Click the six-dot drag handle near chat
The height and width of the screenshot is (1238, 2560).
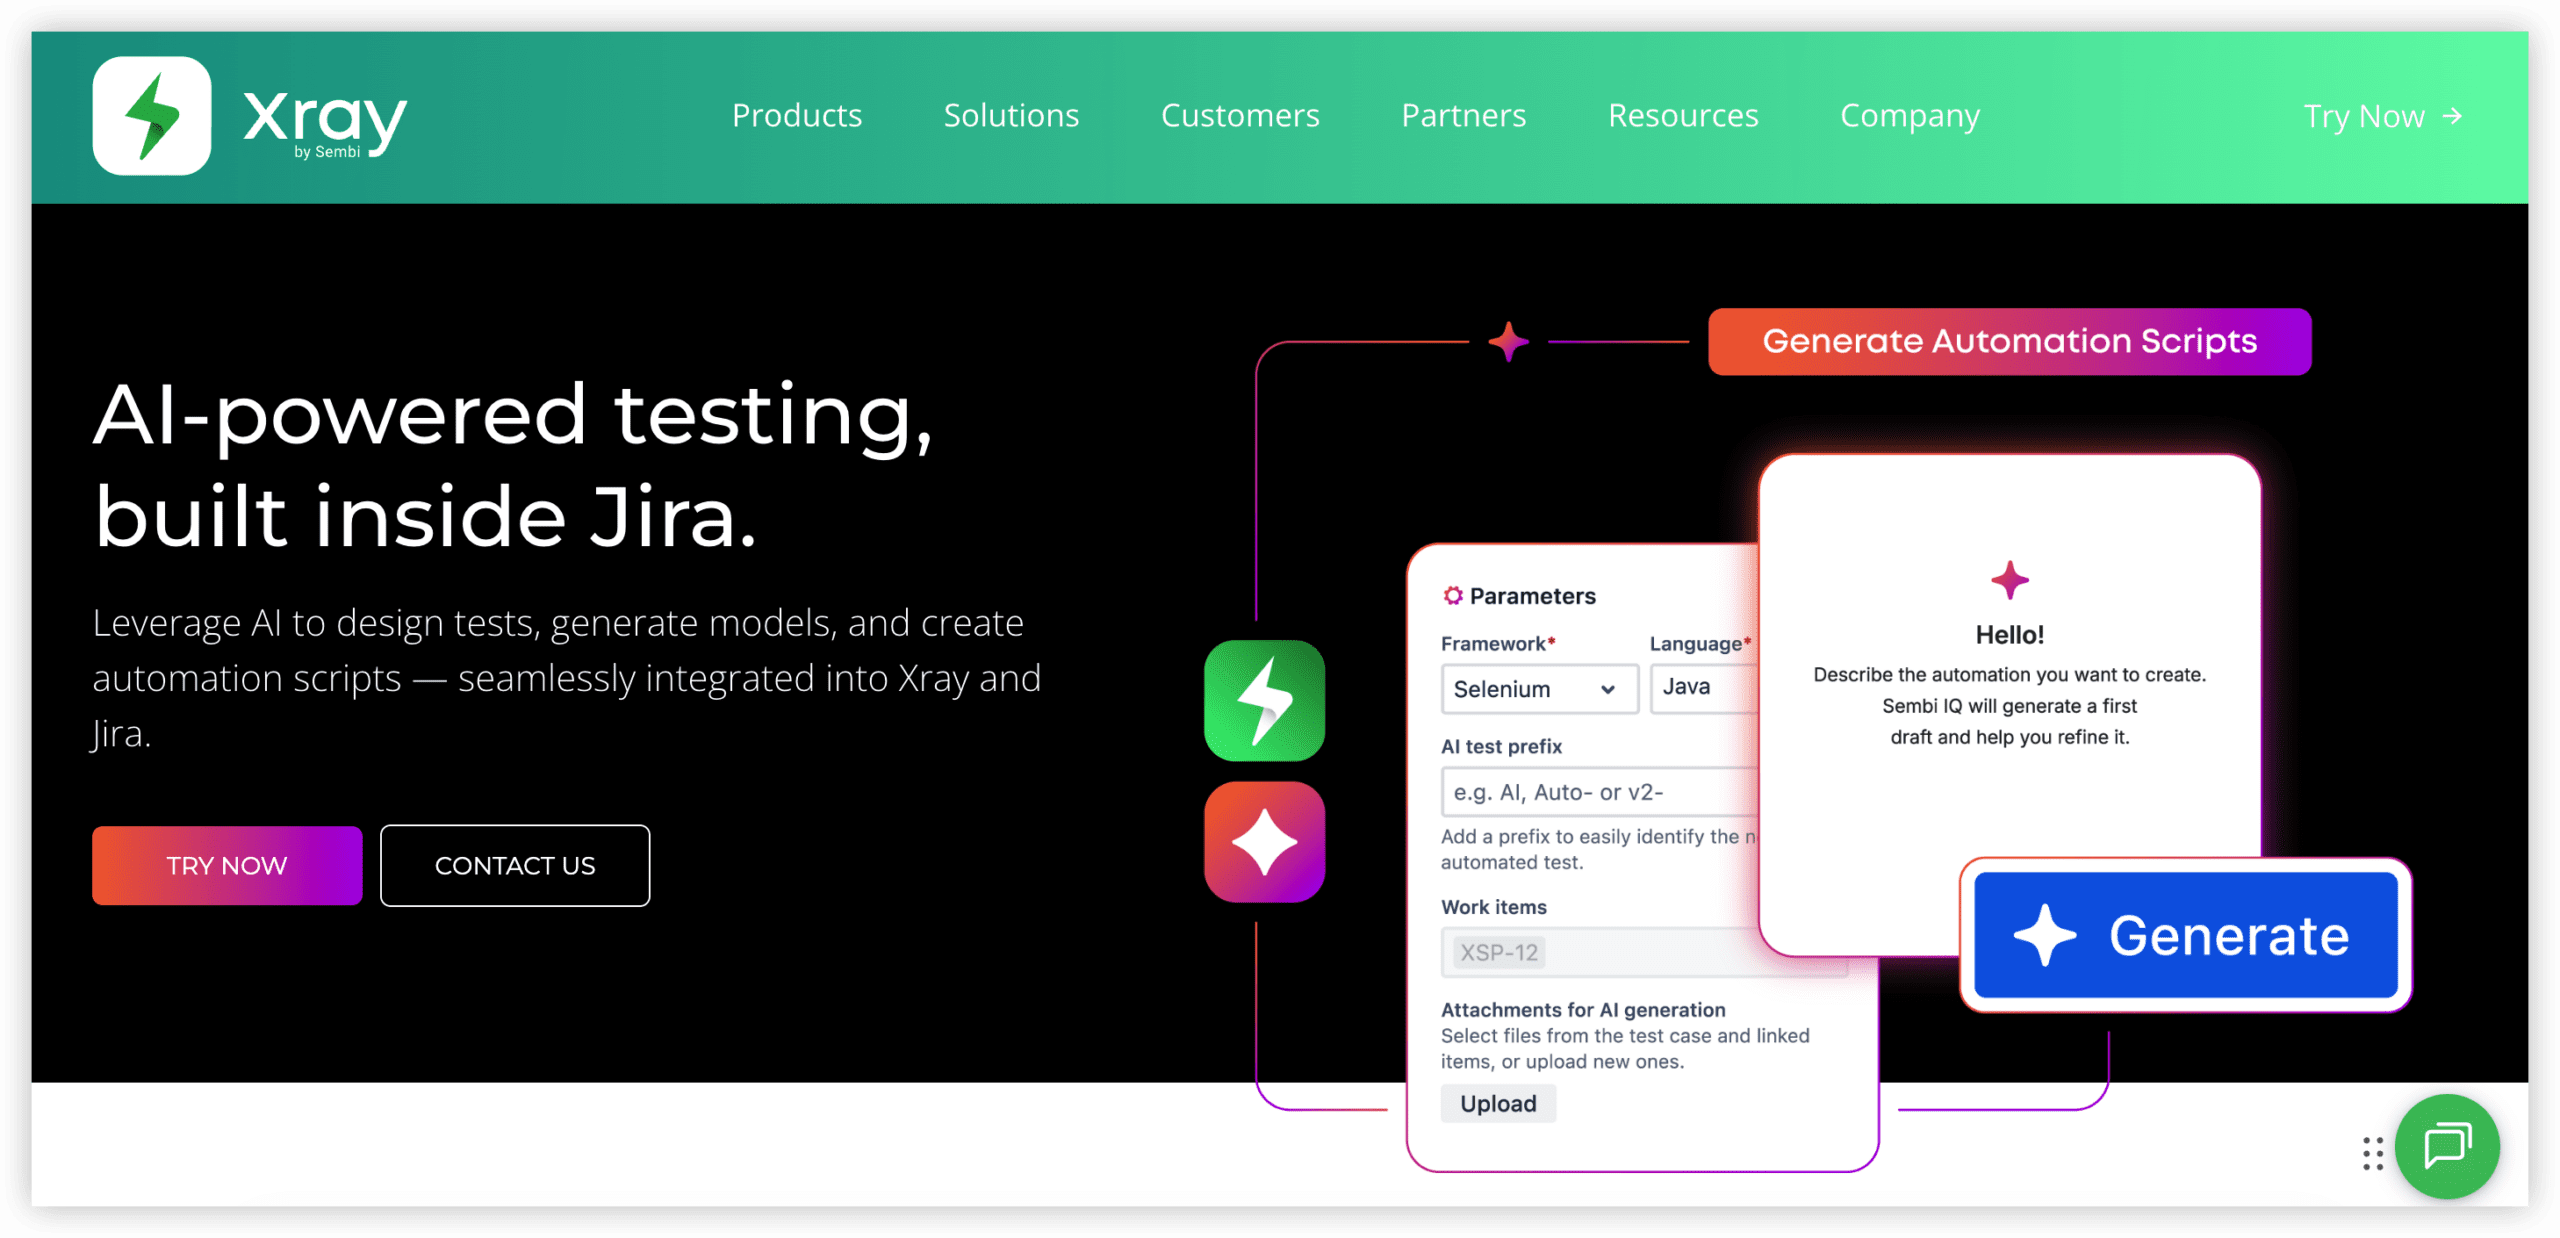click(x=2373, y=1153)
